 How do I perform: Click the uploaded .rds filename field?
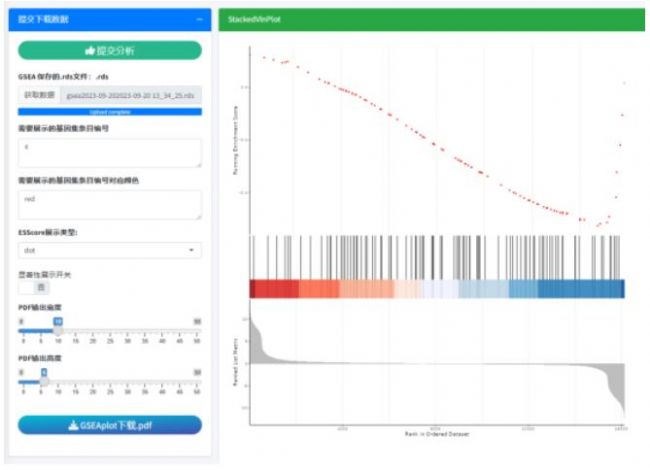(x=131, y=96)
